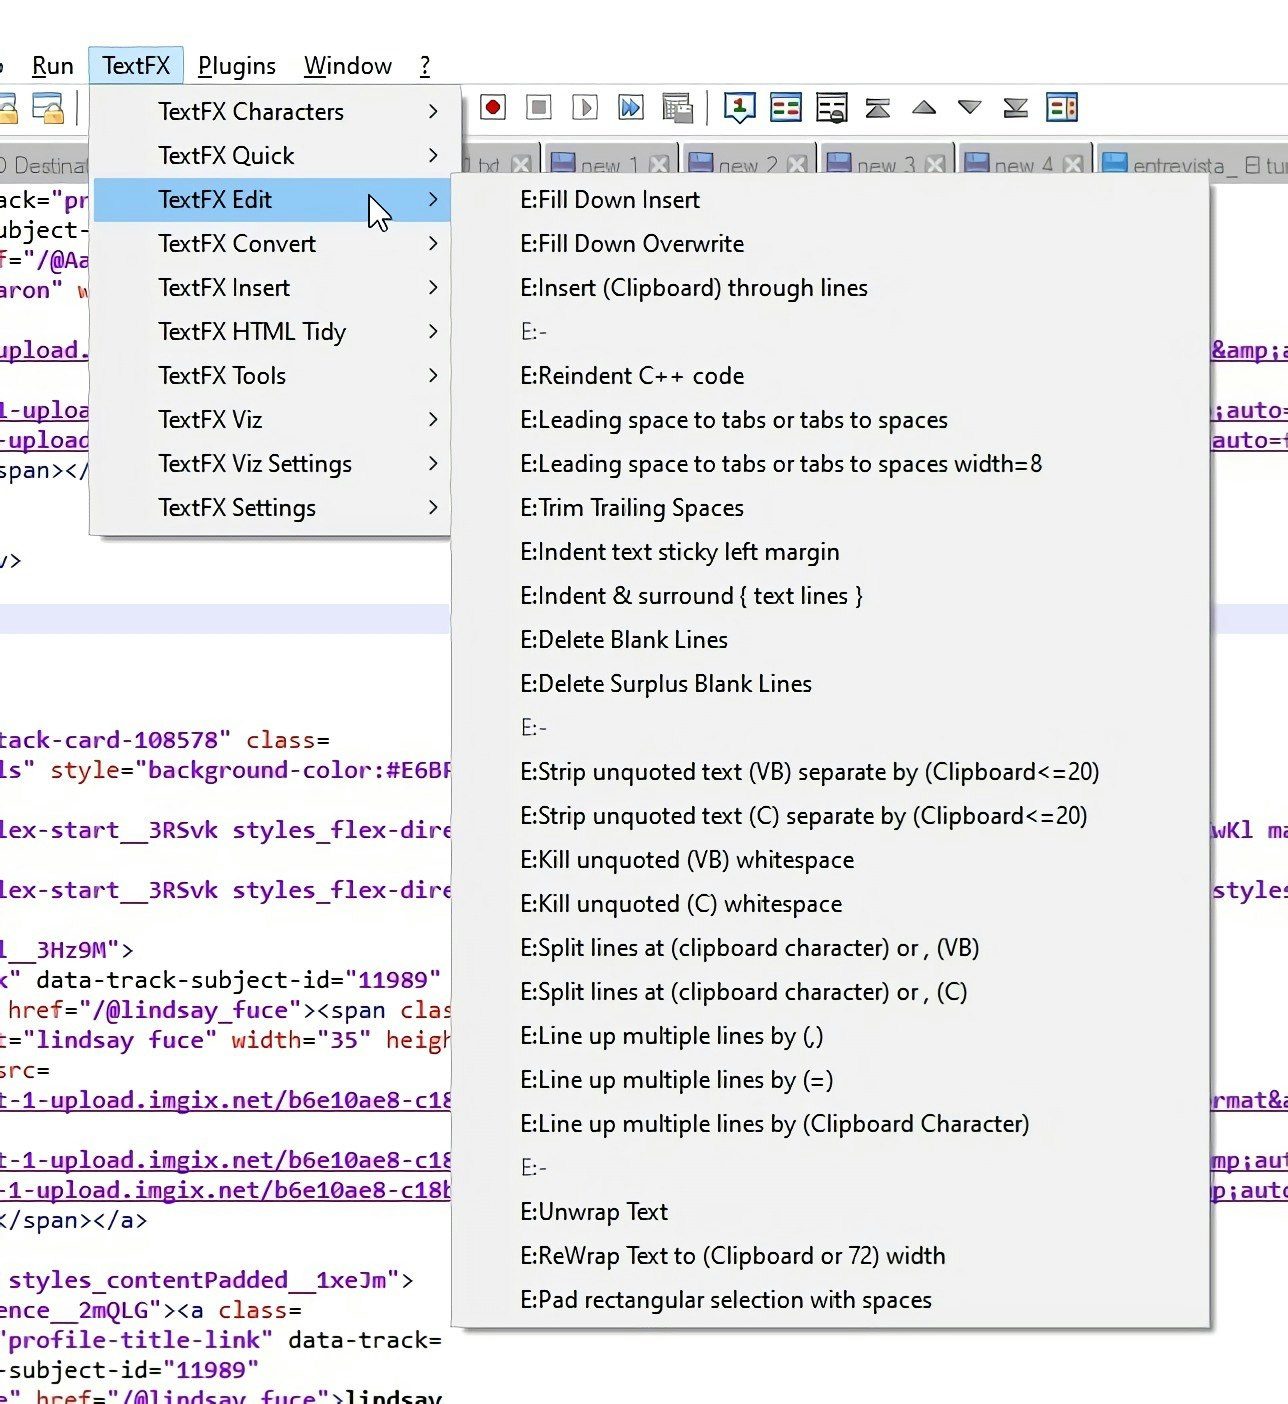Select E:Indent & surround { text lines }
Image resolution: width=1288 pixels, height=1404 pixels.
coord(830,596)
